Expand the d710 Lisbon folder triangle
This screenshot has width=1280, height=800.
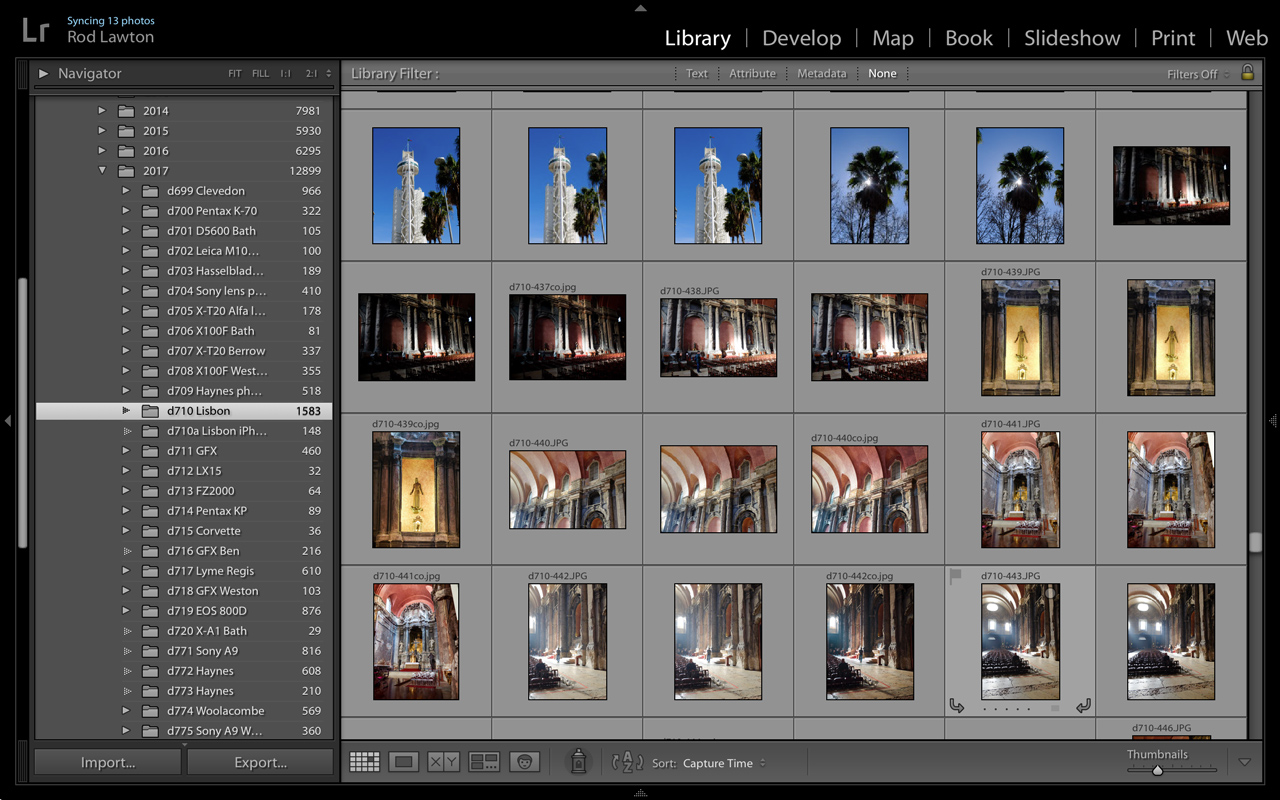[126, 411]
